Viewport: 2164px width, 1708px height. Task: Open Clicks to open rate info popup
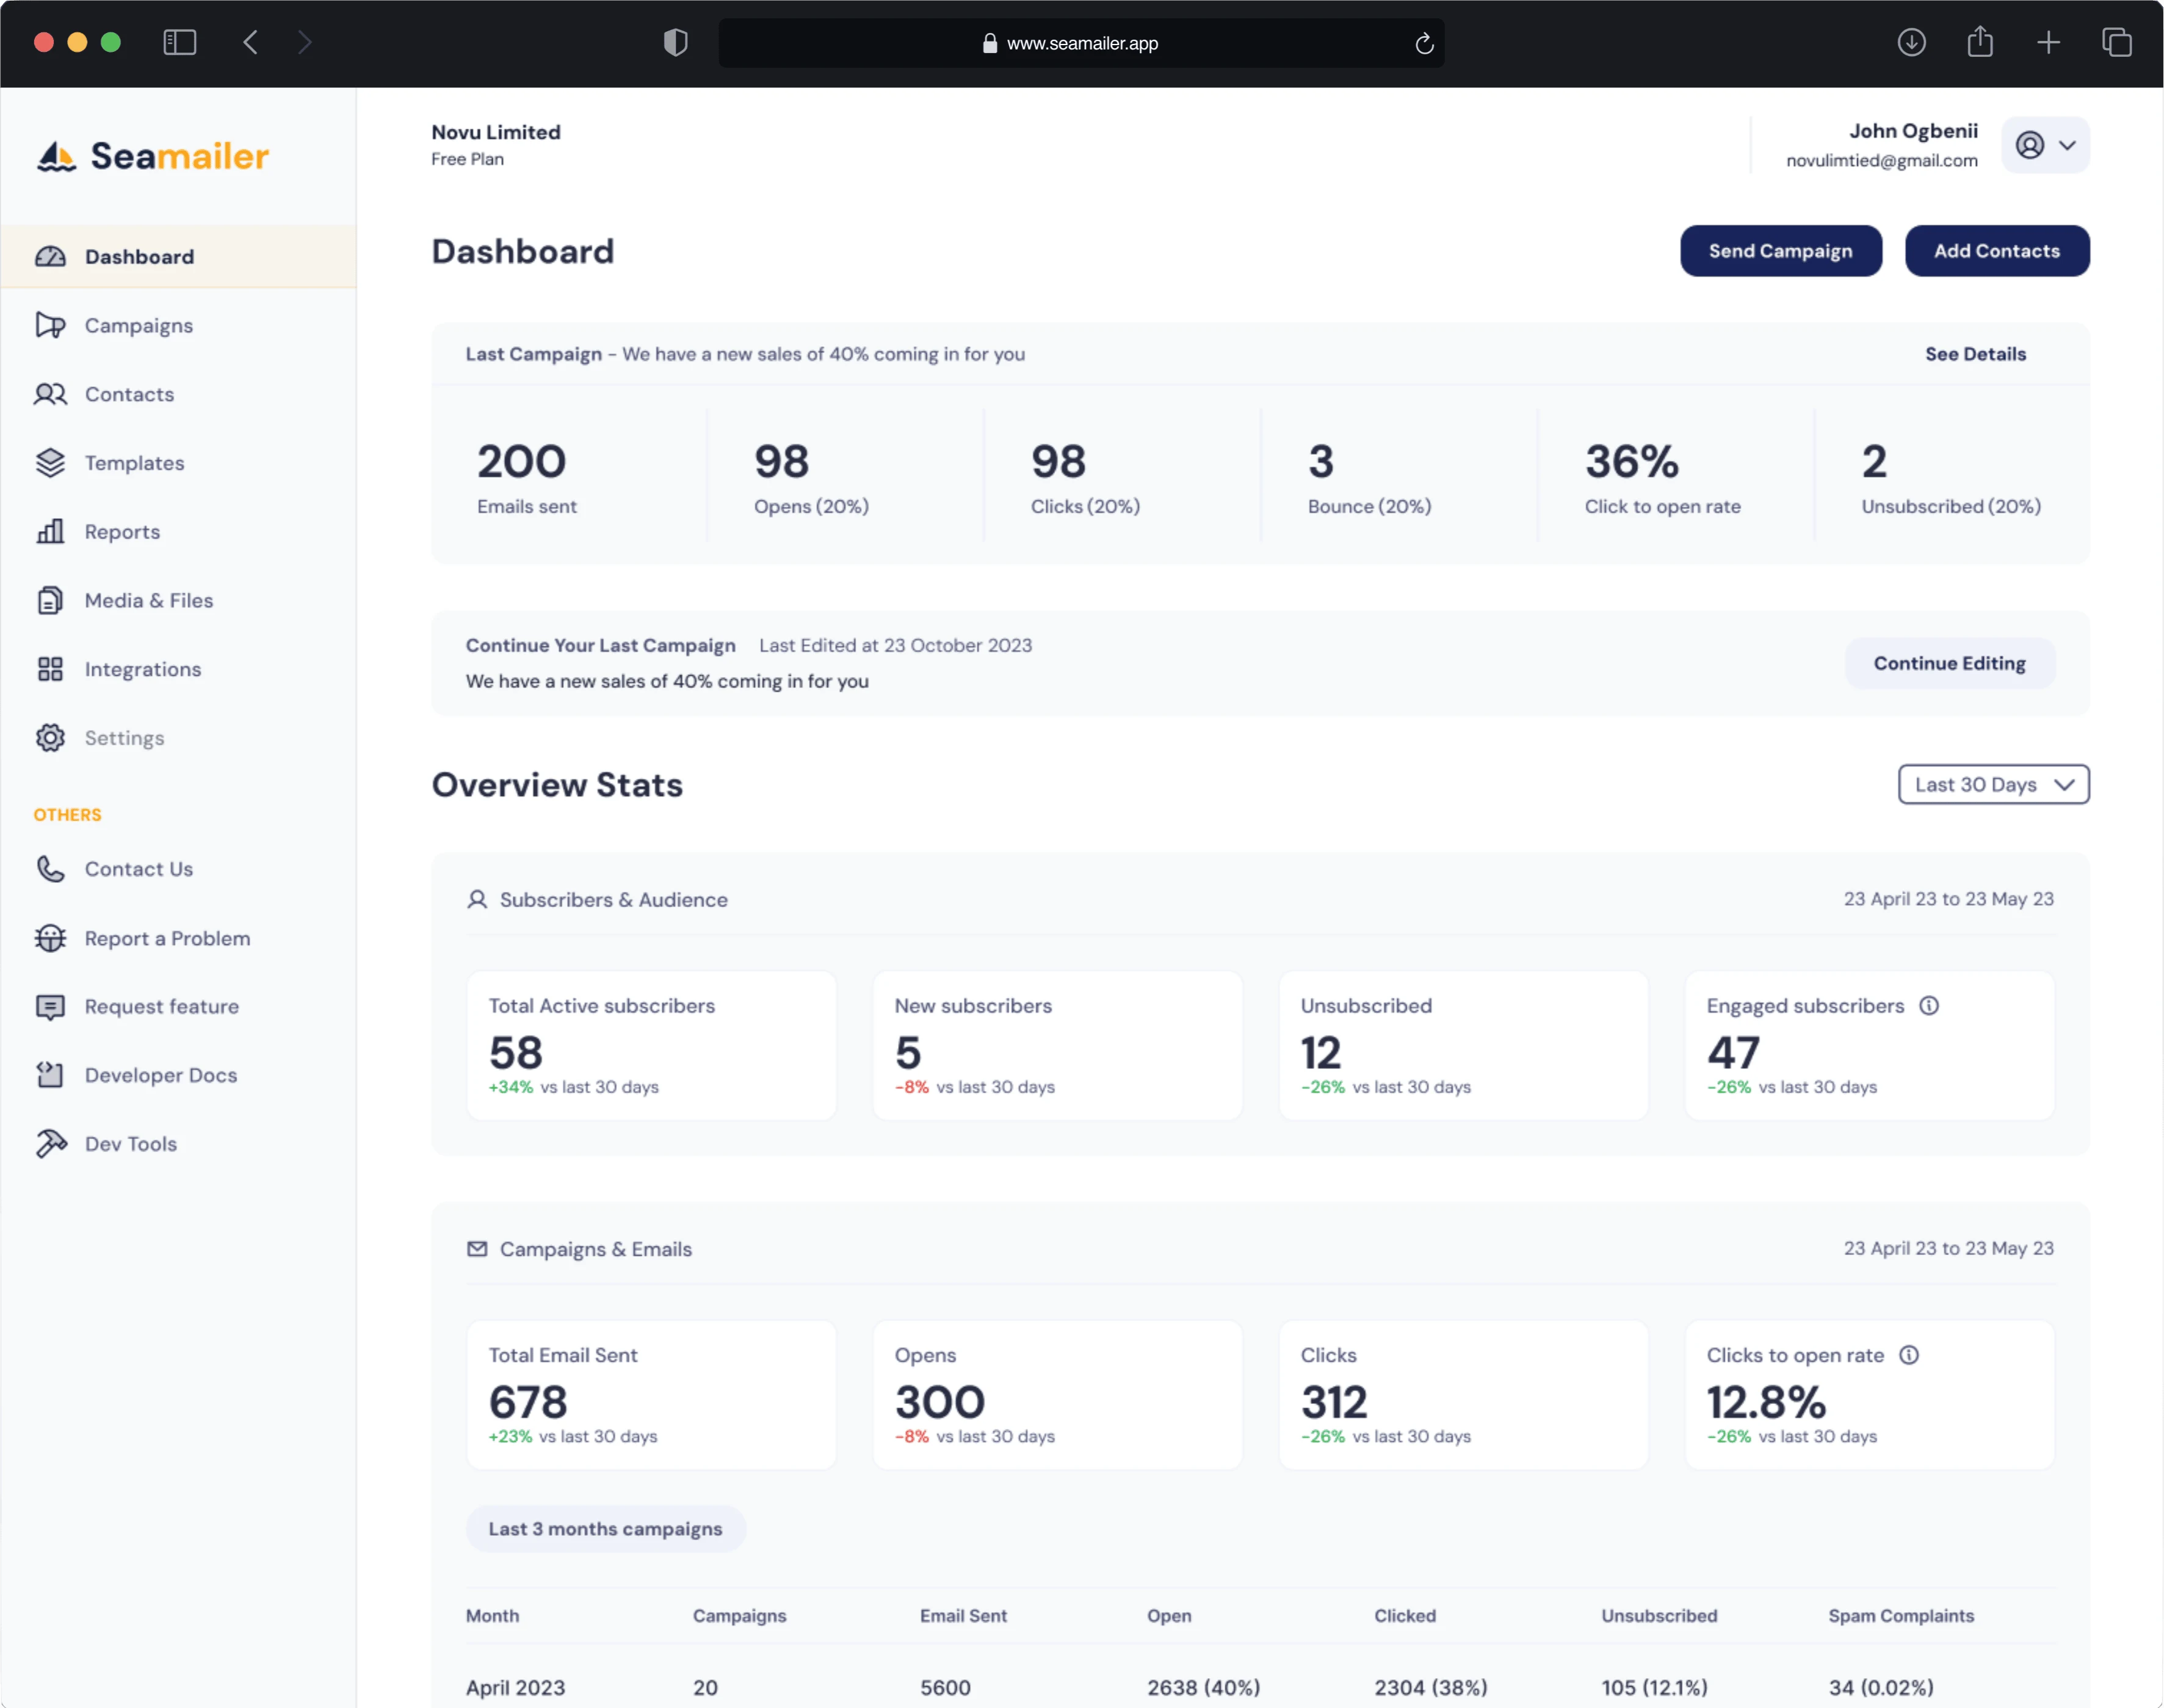tap(1911, 1355)
